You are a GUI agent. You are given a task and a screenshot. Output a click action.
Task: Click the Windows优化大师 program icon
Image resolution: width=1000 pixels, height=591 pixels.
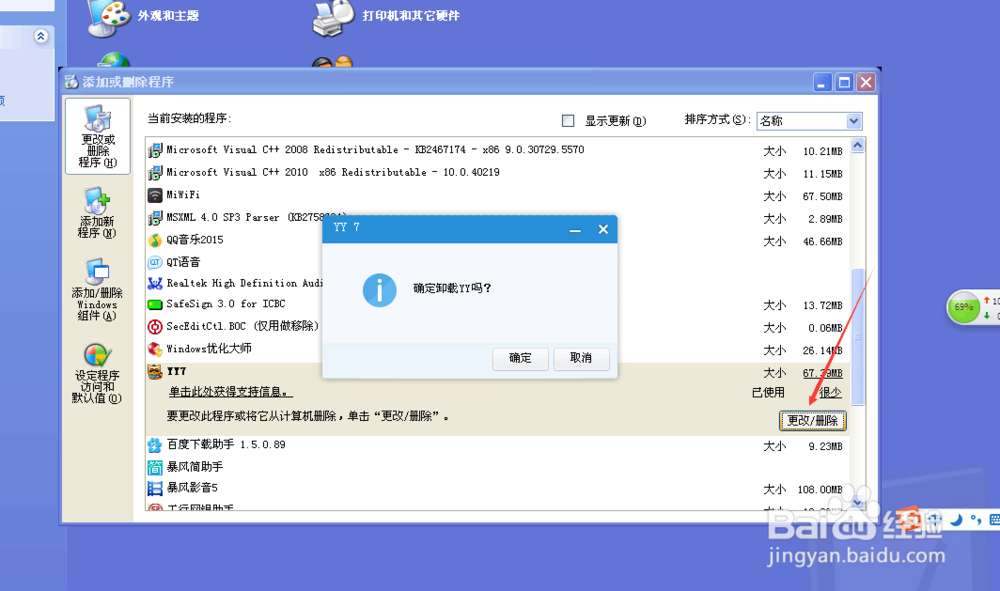tap(155, 349)
